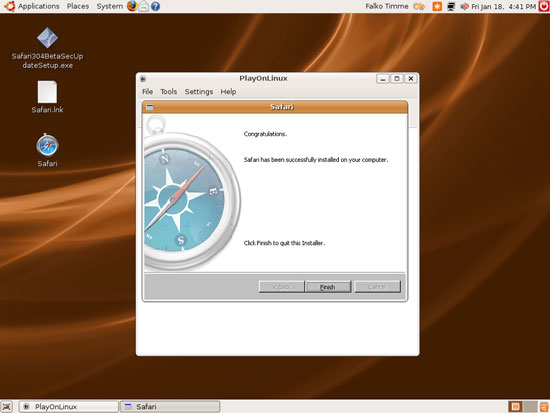Close the PlayOnLinux window

coord(411,79)
